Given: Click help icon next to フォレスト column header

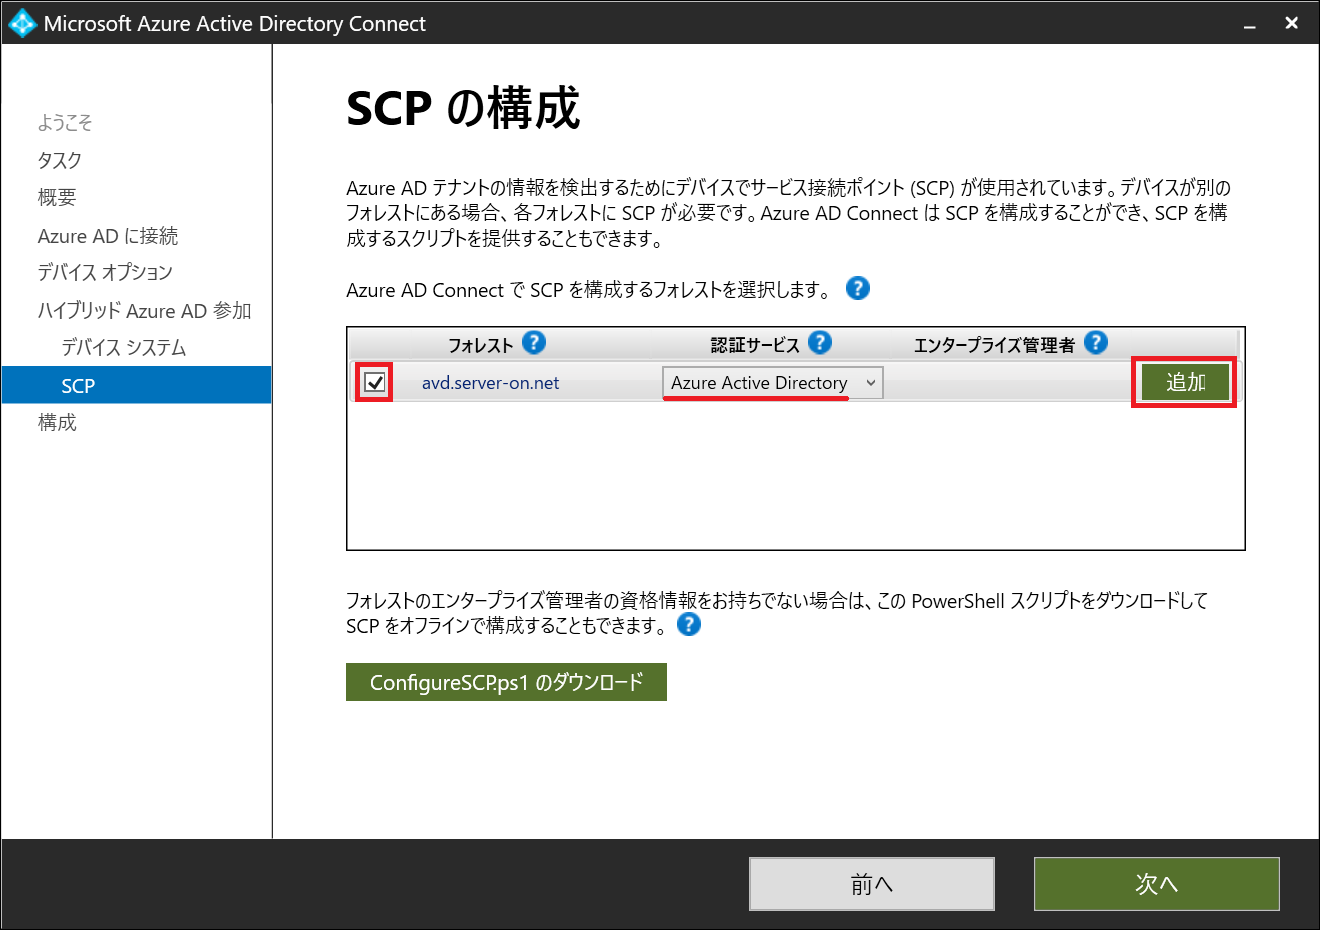Looking at the screenshot, I should click(x=534, y=342).
